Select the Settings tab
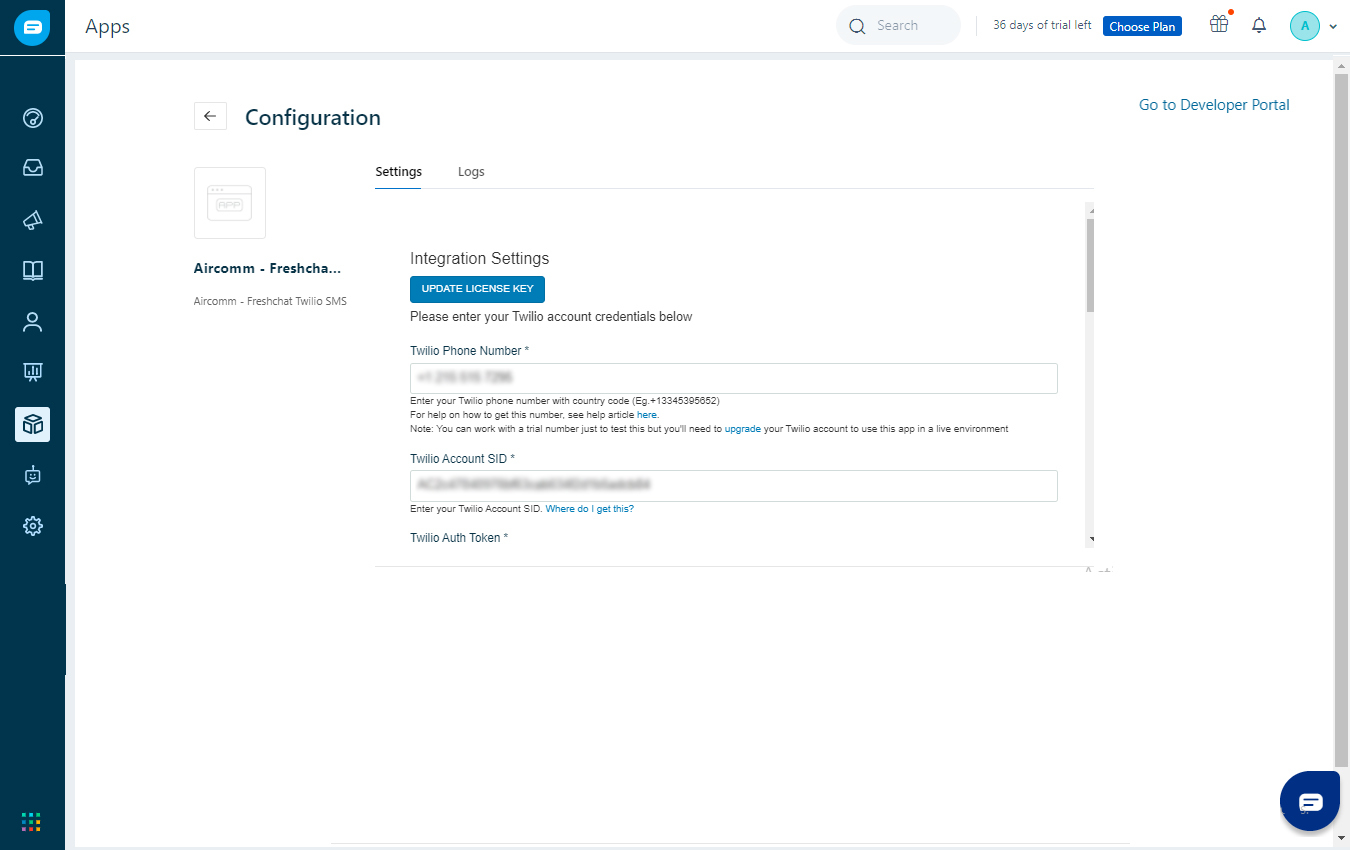Screen dimensions: 1350x850 coord(398,171)
